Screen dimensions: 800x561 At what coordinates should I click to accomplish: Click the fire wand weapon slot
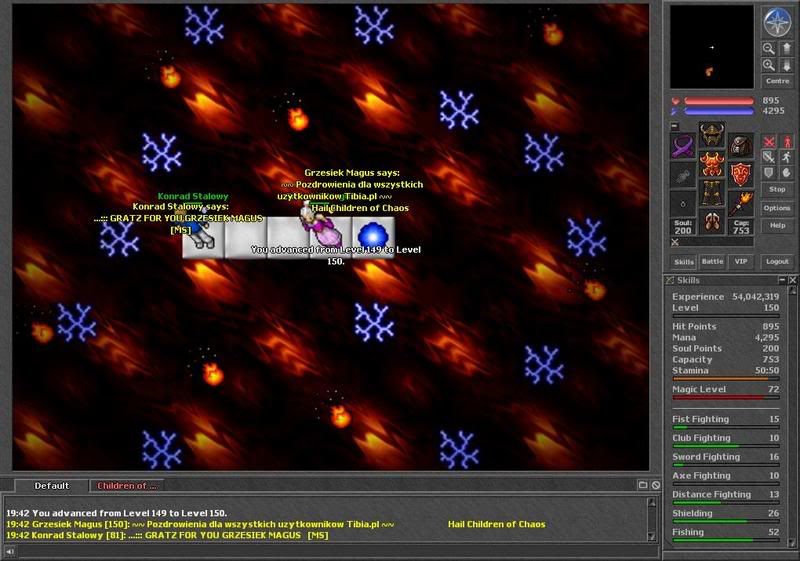point(740,204)
